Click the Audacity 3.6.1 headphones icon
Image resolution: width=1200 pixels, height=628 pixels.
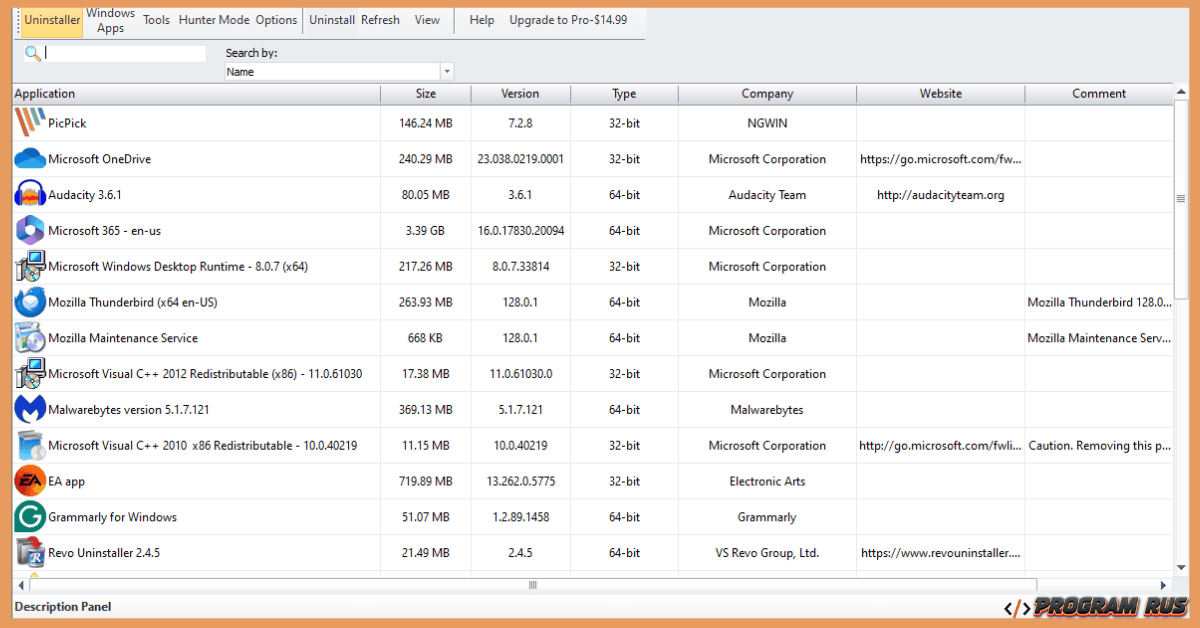[x=29, y=194]
